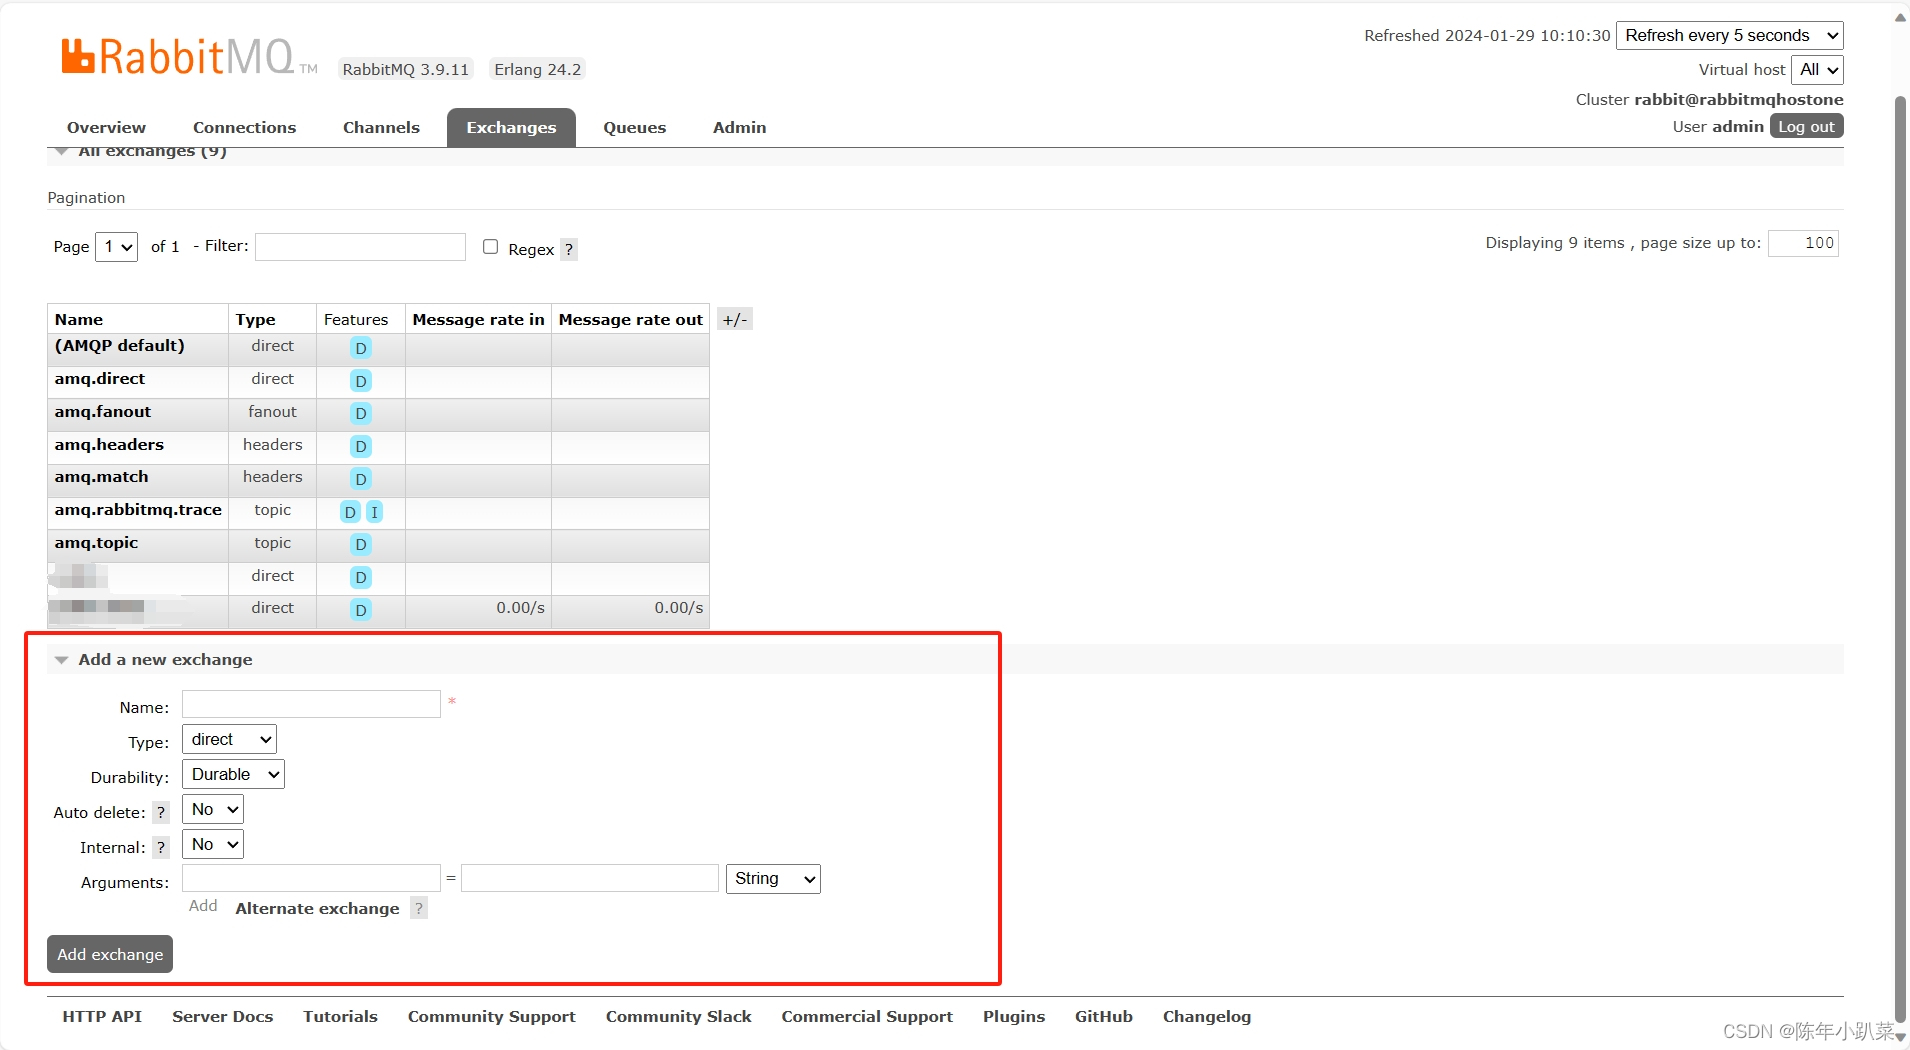1910x1050 pixels.
Task: Open the GitHub footer link
Action: (1104, 1016)
